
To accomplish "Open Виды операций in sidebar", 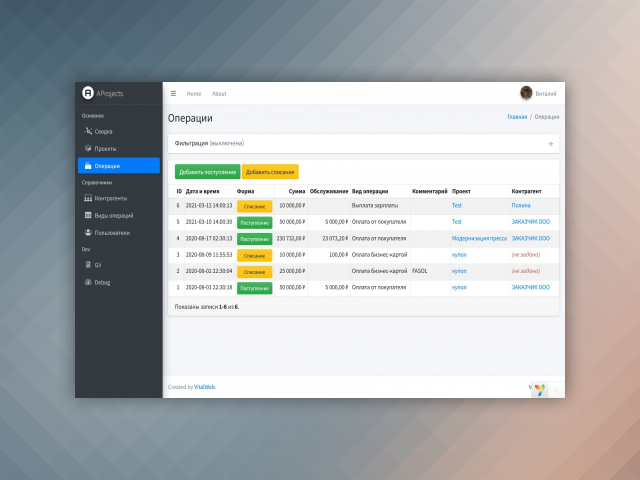I will [119, 216].
